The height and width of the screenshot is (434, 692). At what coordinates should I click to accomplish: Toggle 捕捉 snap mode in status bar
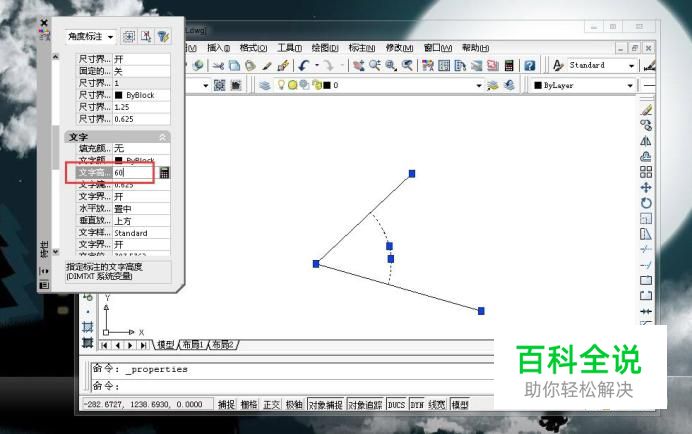coord(226,404)
